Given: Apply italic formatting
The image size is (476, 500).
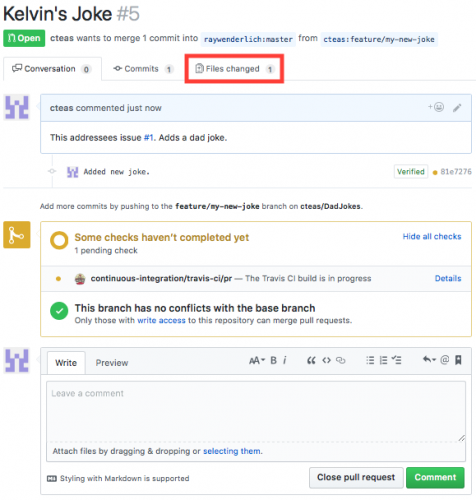Looking at the screenshot, I should tap(285, 360).
